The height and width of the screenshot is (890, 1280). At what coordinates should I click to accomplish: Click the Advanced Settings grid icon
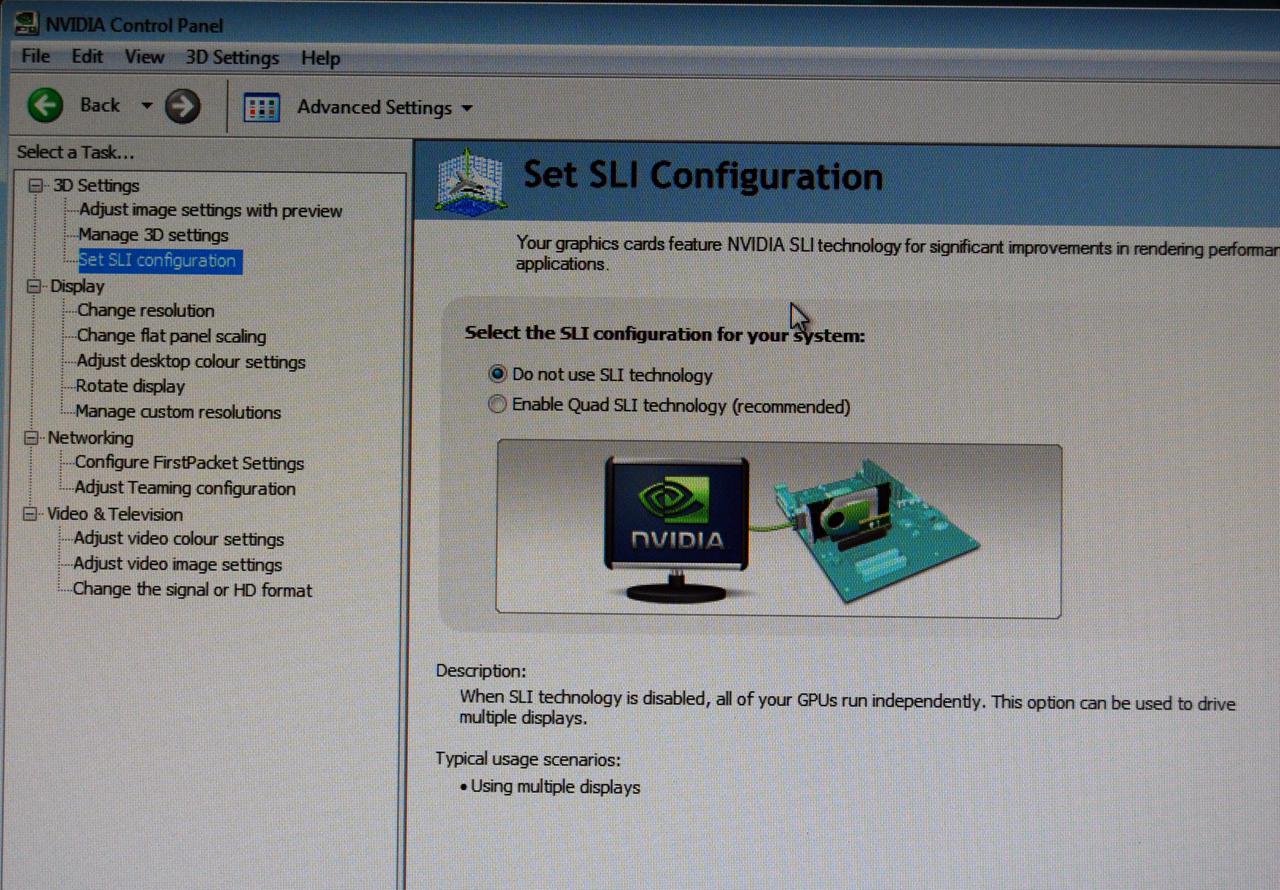tap(262, 108)
